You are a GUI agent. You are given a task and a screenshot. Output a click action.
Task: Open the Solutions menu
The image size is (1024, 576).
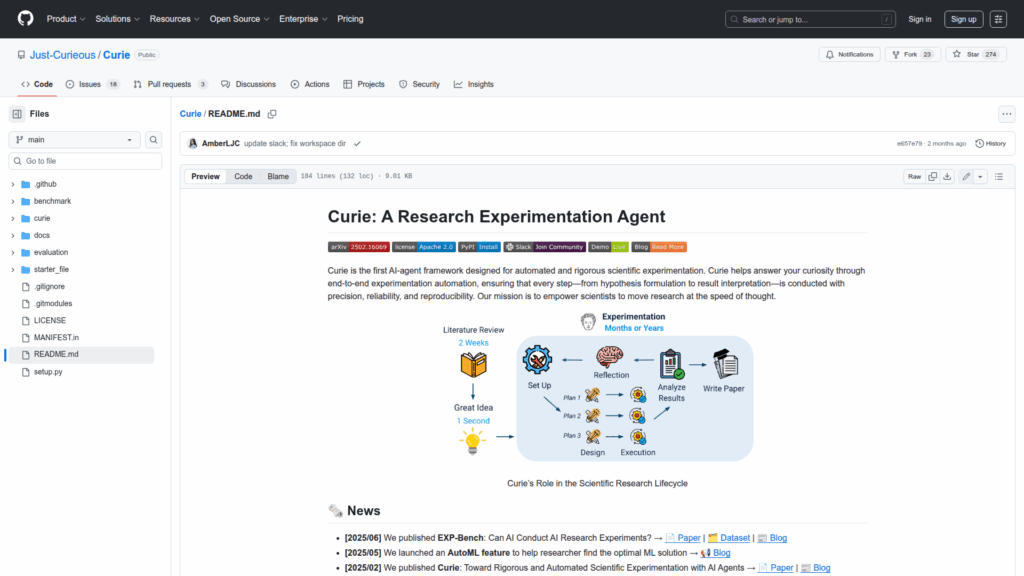118,19
